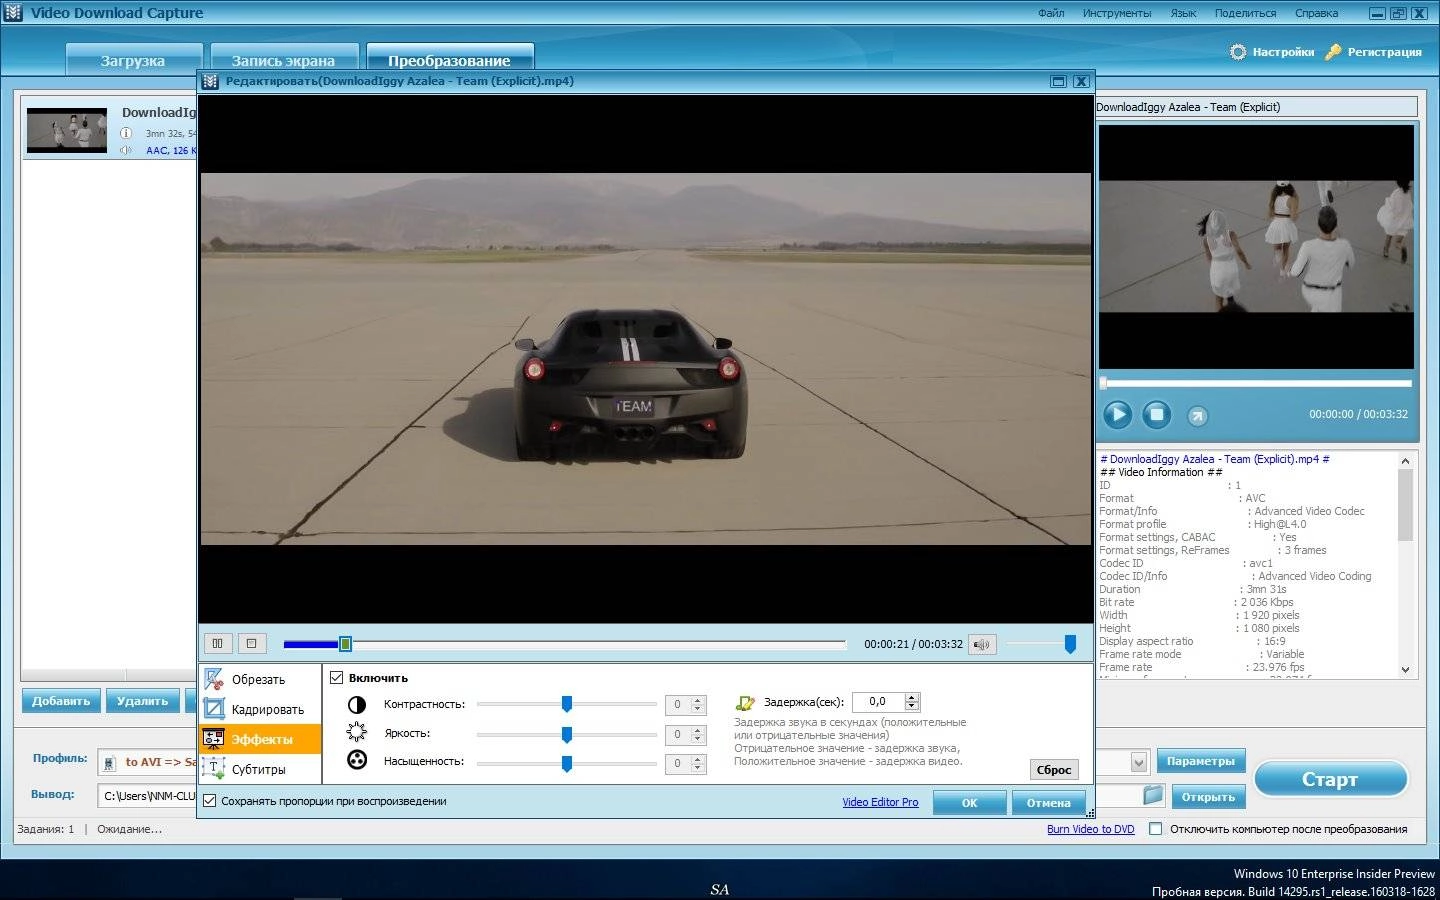Confirm edits with the OK button
The height and width of the screenshot is (900, 1440).
coord(969,803)
